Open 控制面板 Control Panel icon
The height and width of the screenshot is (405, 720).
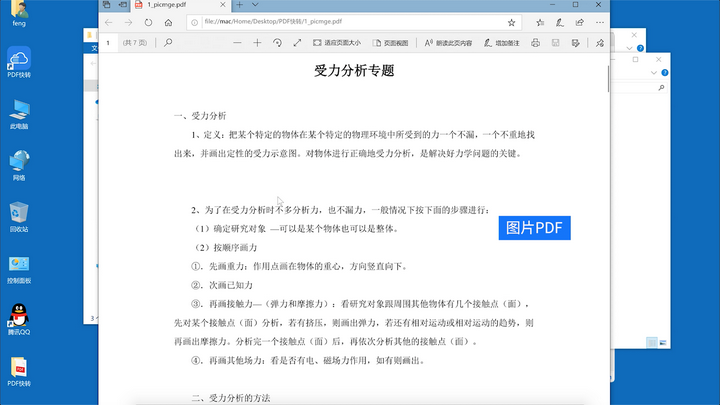click(x=19, y=270)
